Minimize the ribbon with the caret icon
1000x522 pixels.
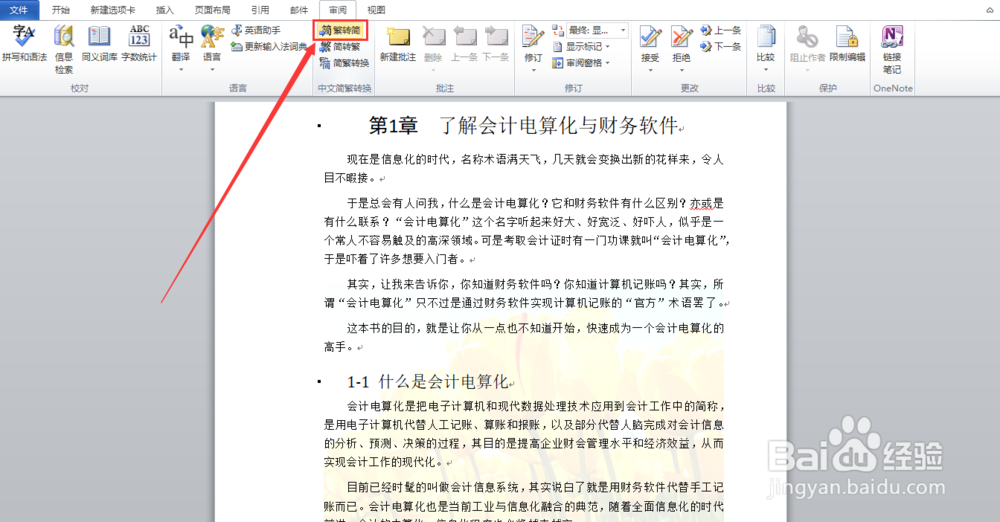coord(990,10)
